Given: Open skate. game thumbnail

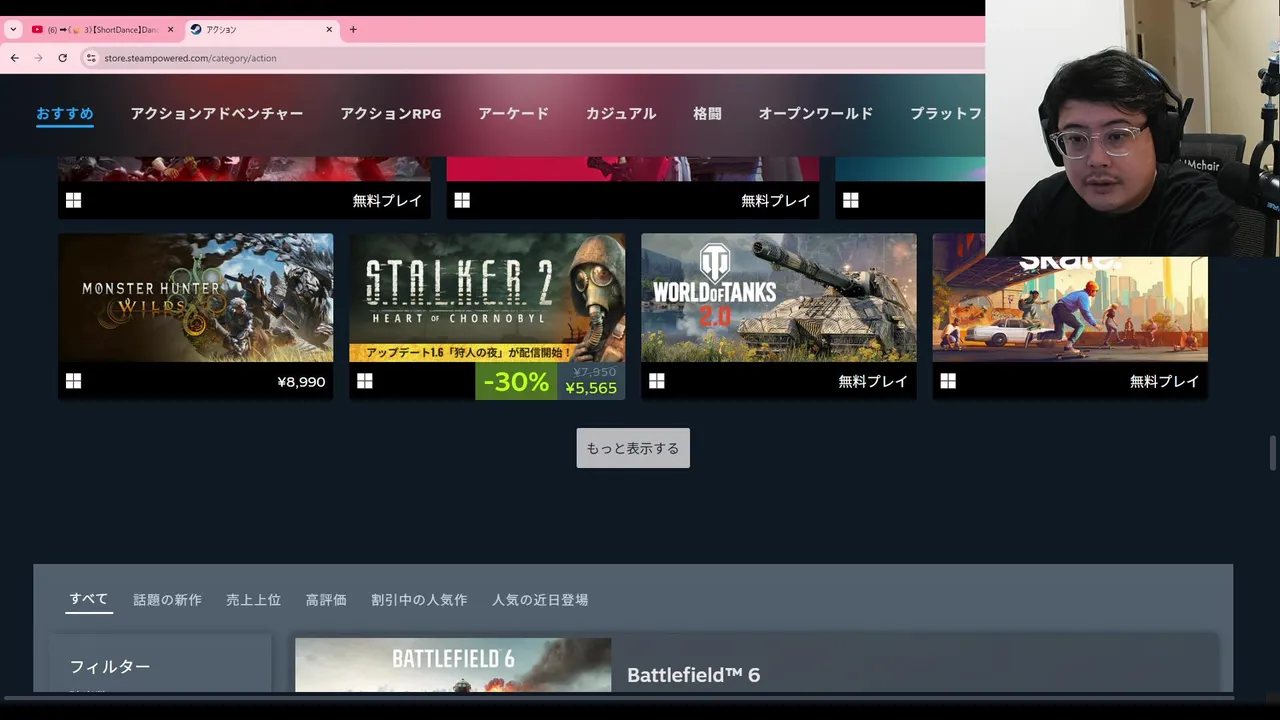Looking at the screenshot, I should 1070,309.
